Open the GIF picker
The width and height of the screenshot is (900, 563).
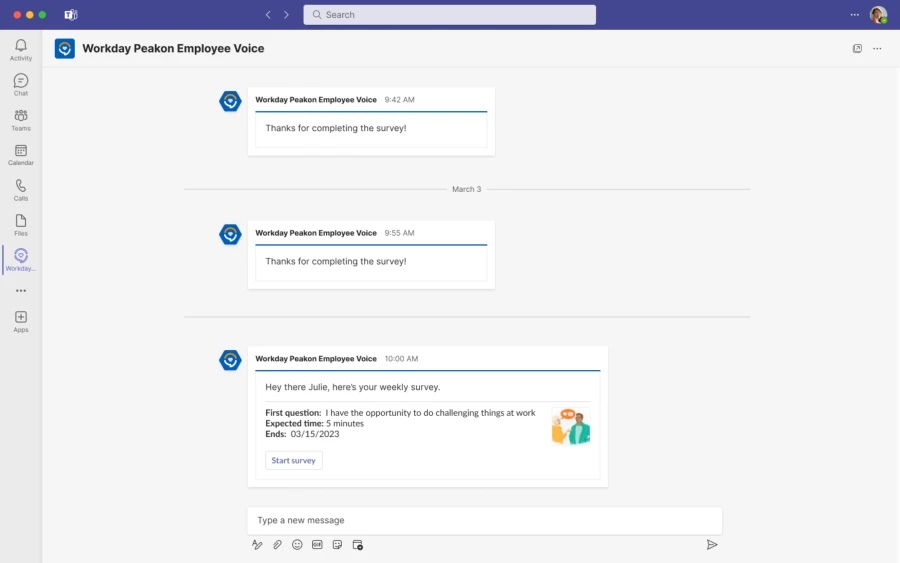(317, 545)
